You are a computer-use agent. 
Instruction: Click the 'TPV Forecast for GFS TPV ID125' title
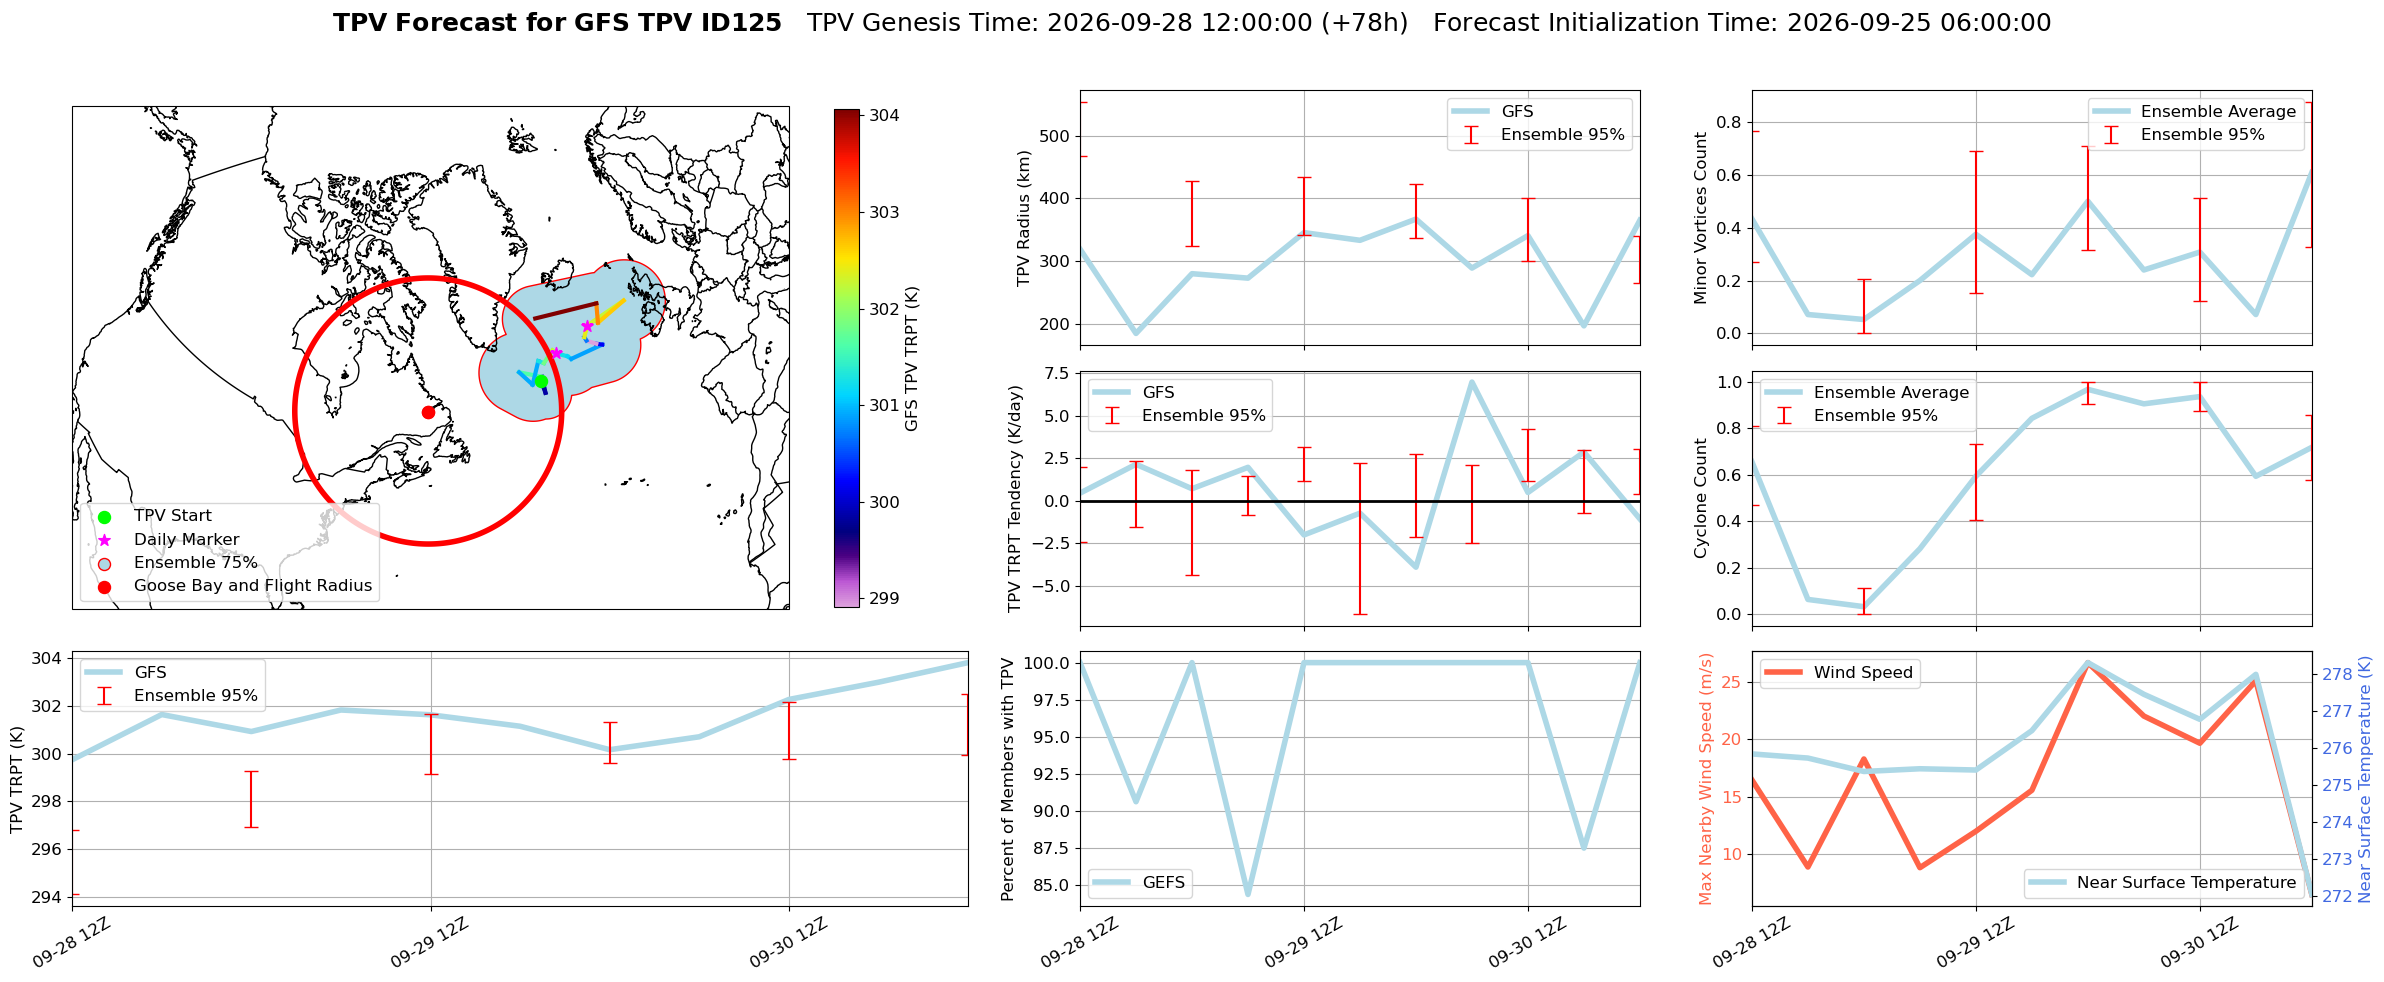[557, 23]
